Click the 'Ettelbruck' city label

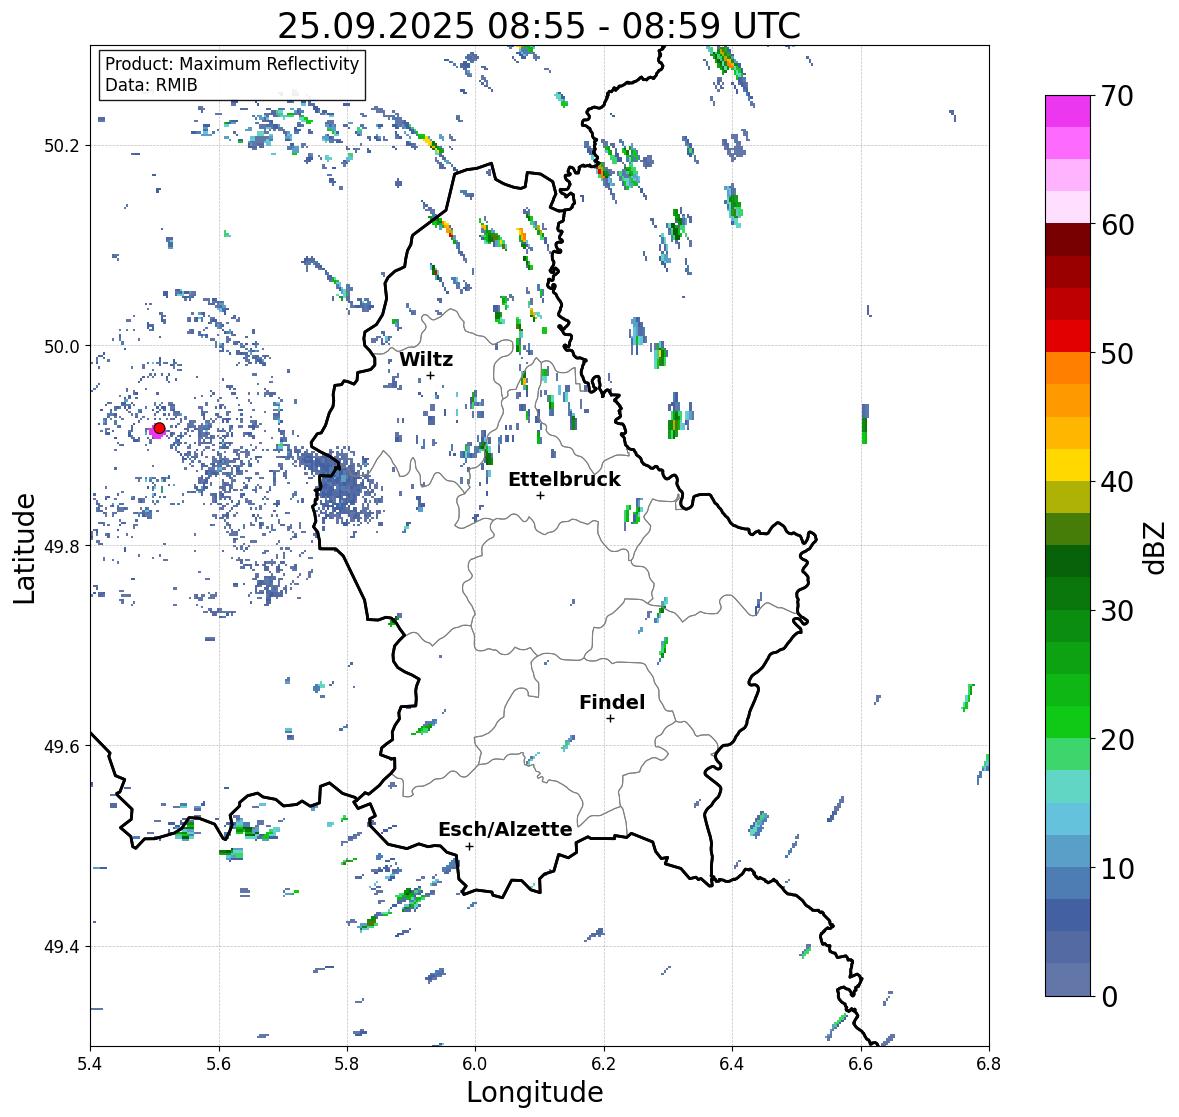[564, 480]
